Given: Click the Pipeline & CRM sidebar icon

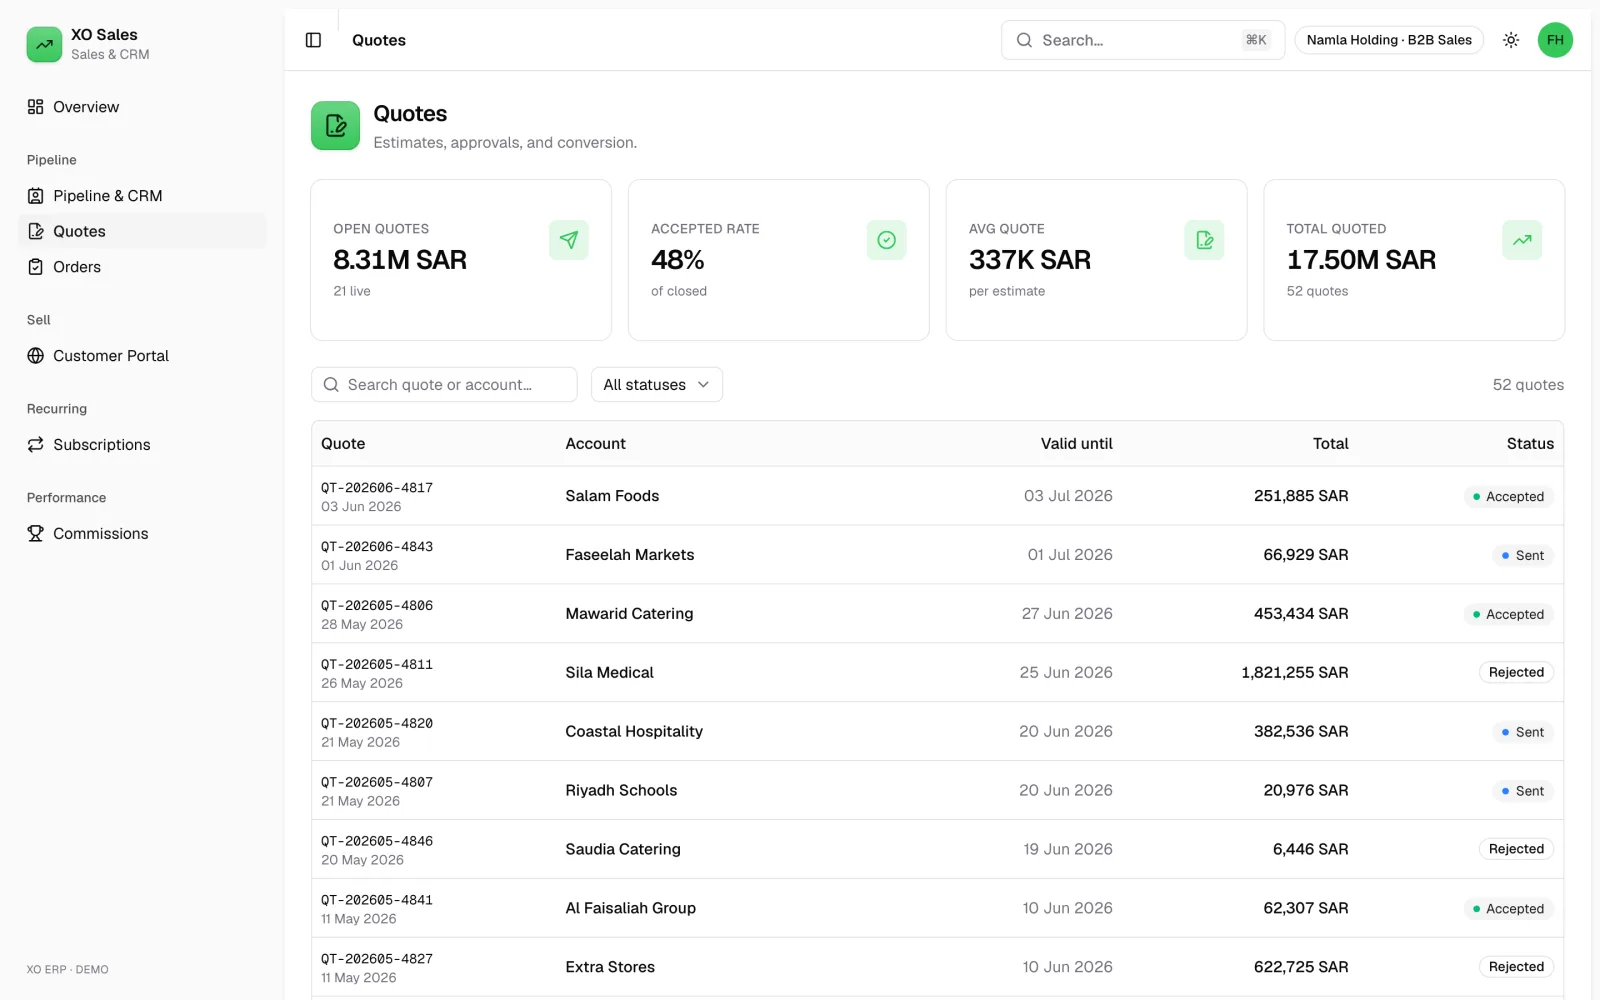Looking at the screenshot, I should coord(36,196).
